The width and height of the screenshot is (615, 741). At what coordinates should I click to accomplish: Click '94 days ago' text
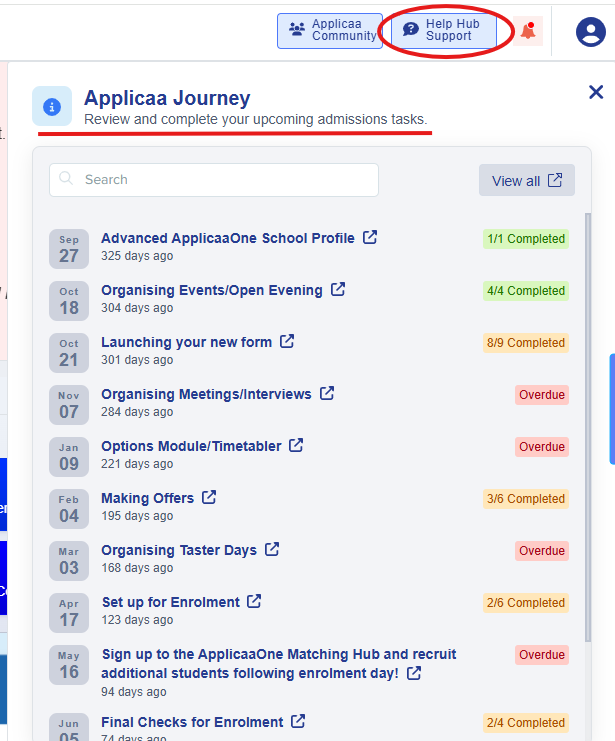pyautogui.click(x=134, y=692)
